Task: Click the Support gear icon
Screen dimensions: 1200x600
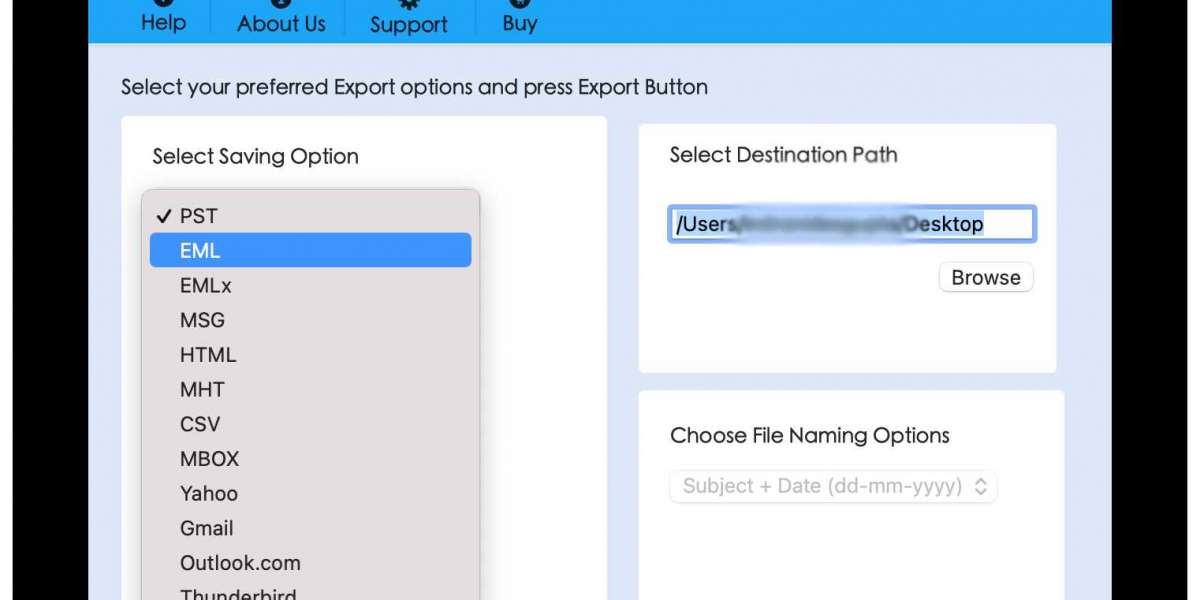Action: point(408,4)
